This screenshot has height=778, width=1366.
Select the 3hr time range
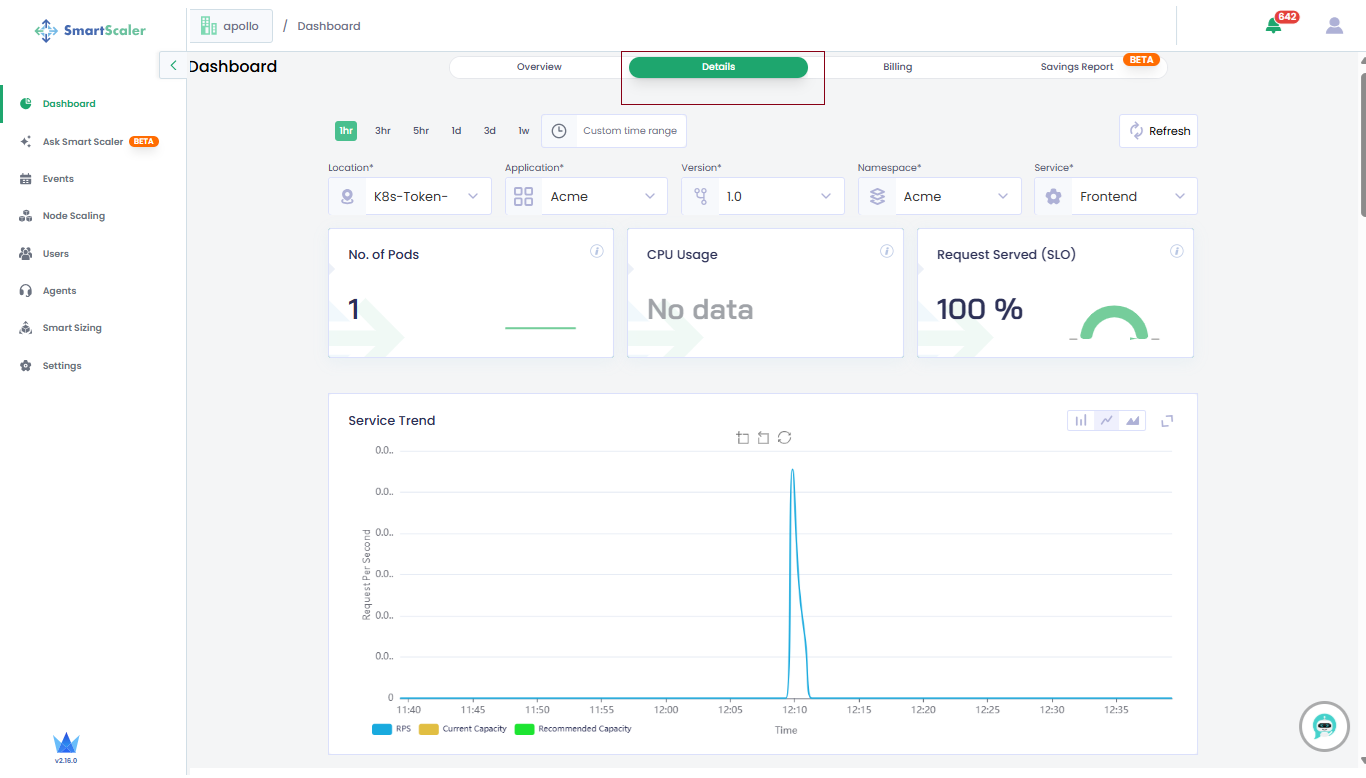383,131
